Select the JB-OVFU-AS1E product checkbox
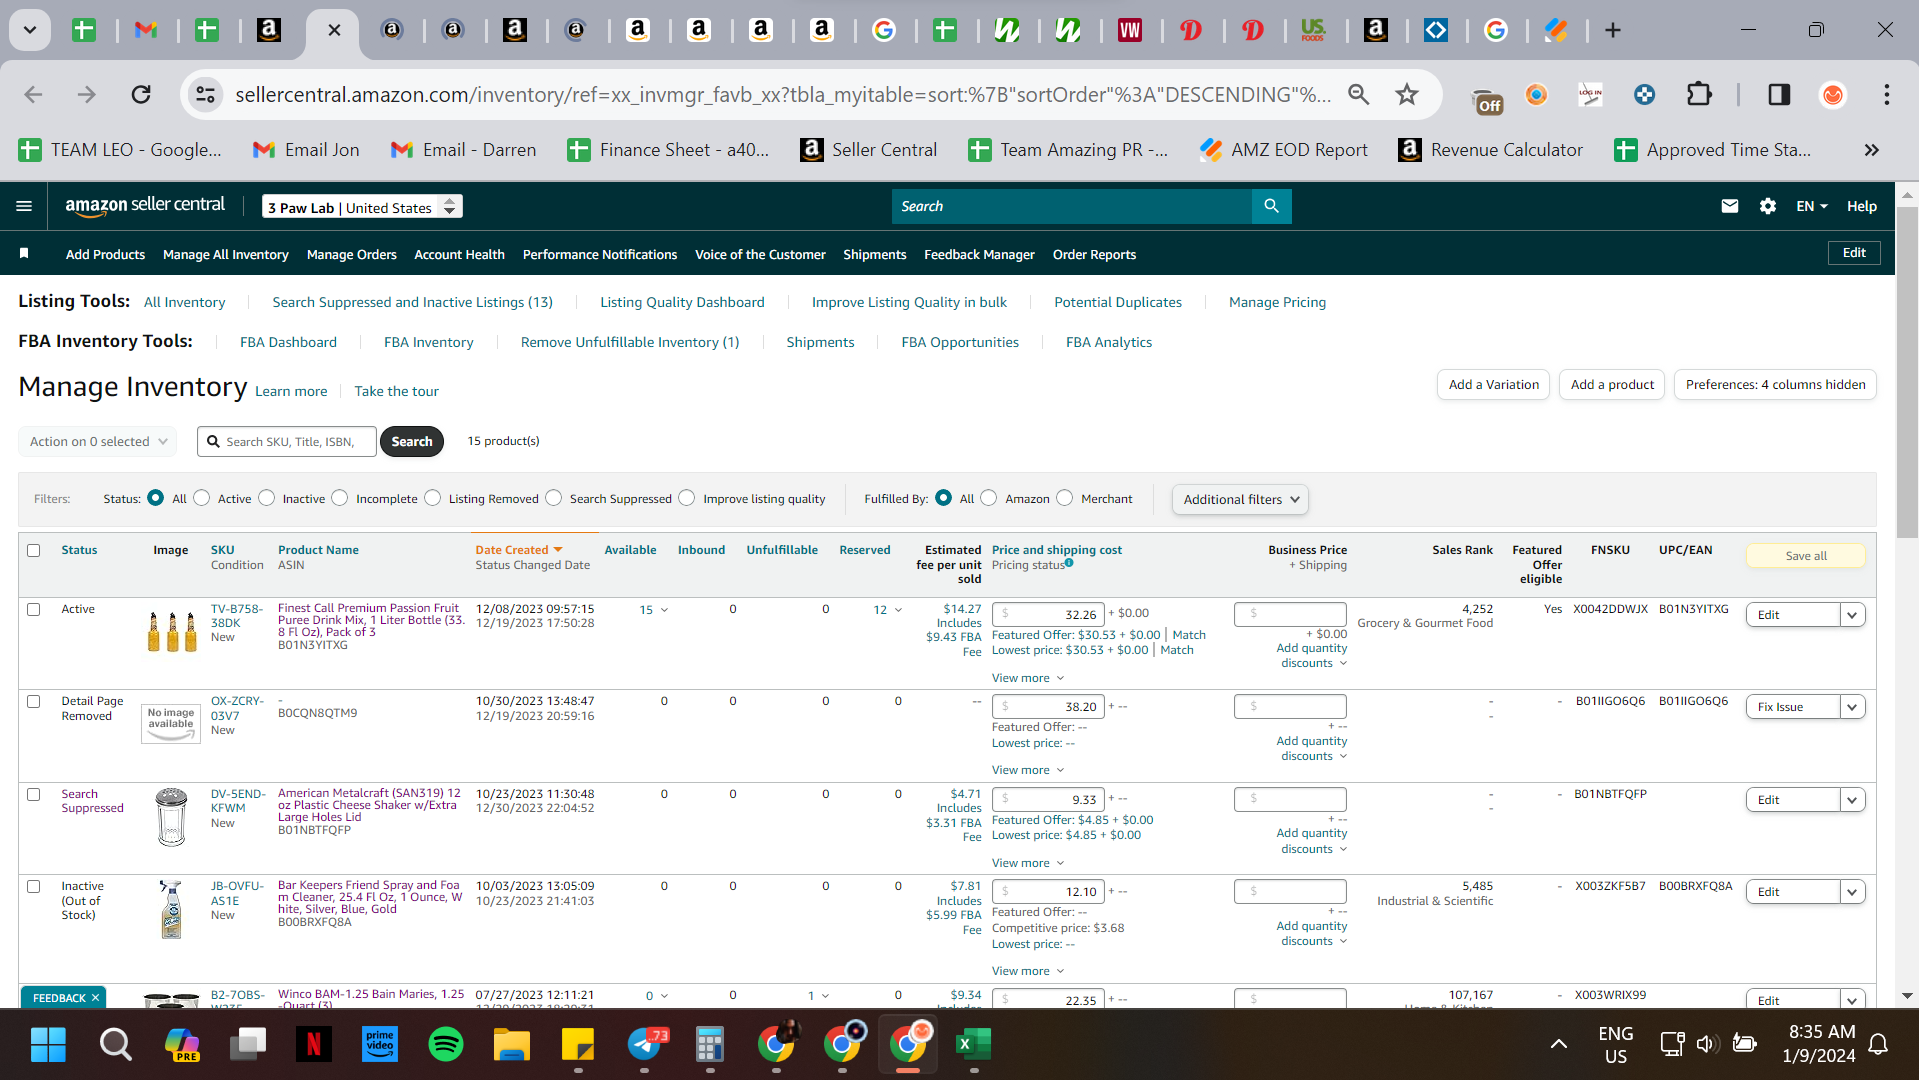 tap(34, 886)
